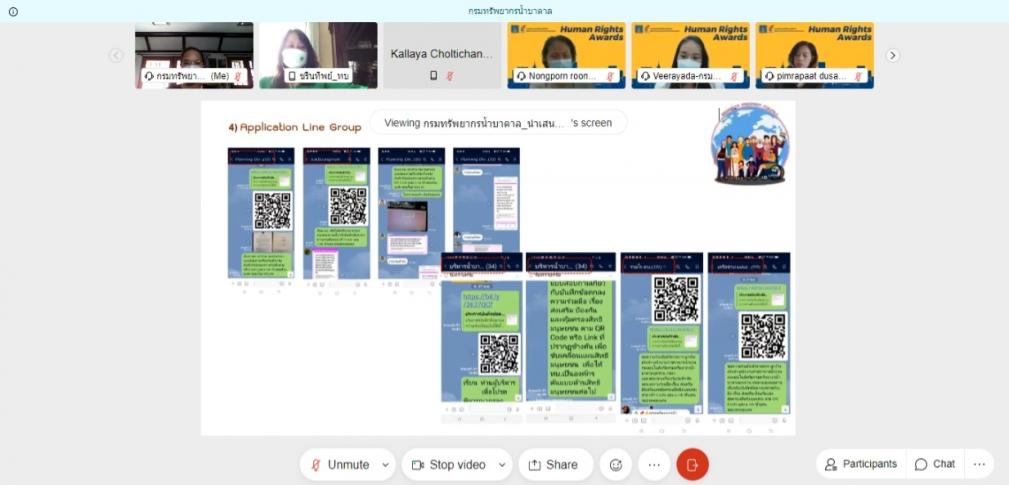Viewport: 1009px width, 485px height.
Task: Click the red leave meeting button
Action: [x=692, y=464]
